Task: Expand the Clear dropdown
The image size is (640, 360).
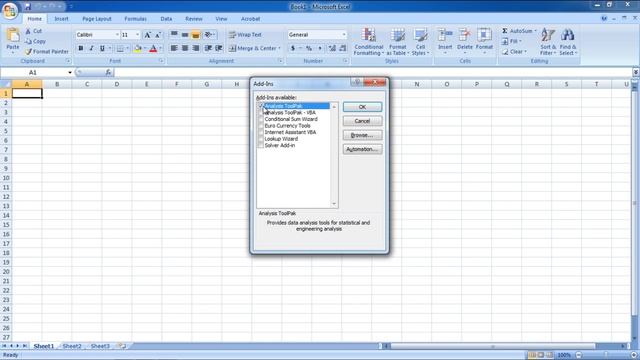Action: pos(526,52)
